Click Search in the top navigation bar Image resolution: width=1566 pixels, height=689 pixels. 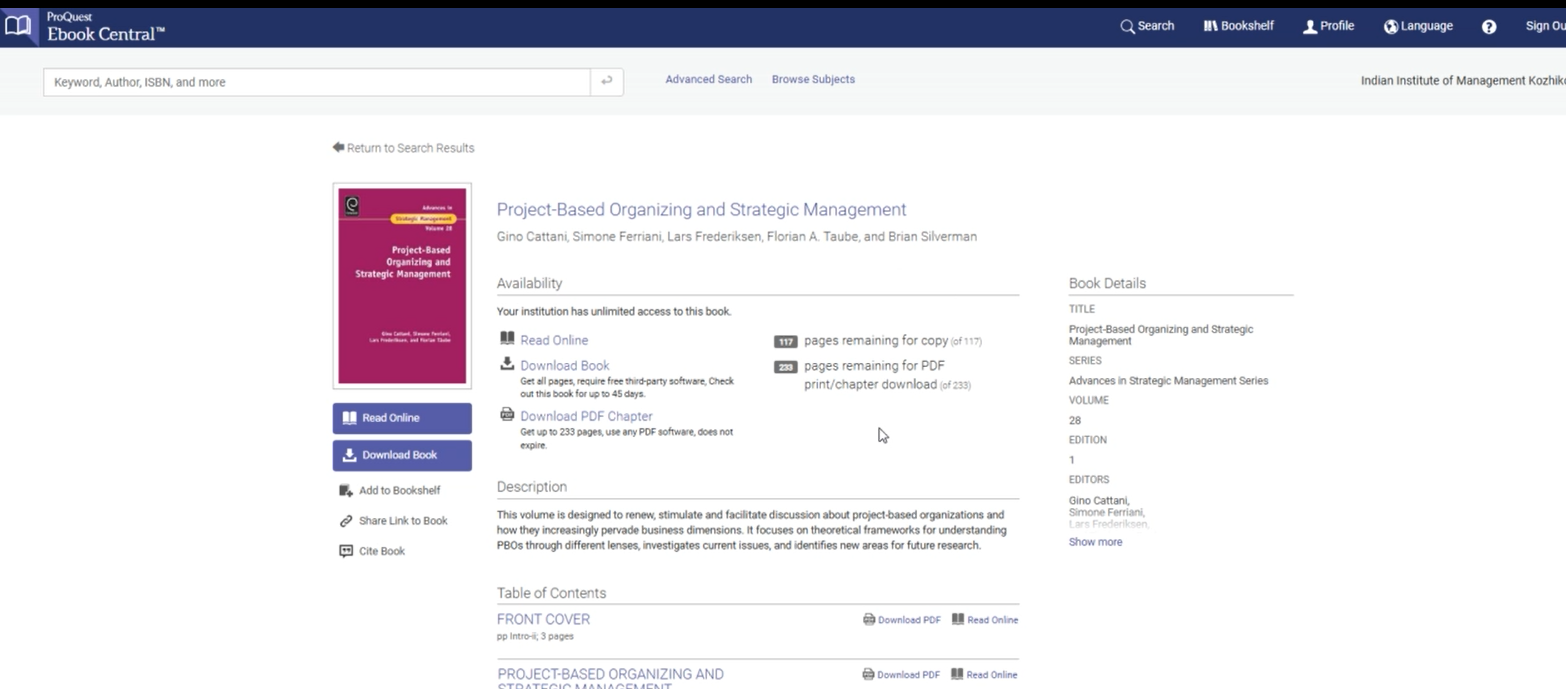(1147, 26)
